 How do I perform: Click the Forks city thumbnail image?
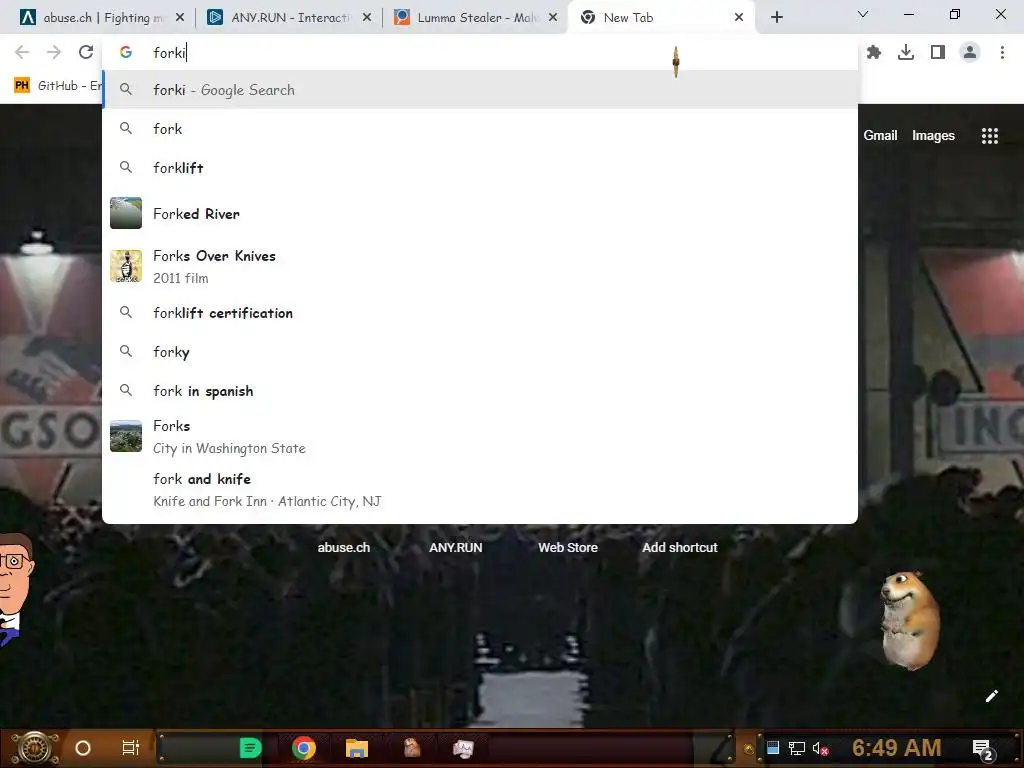(x=126, y=436)
